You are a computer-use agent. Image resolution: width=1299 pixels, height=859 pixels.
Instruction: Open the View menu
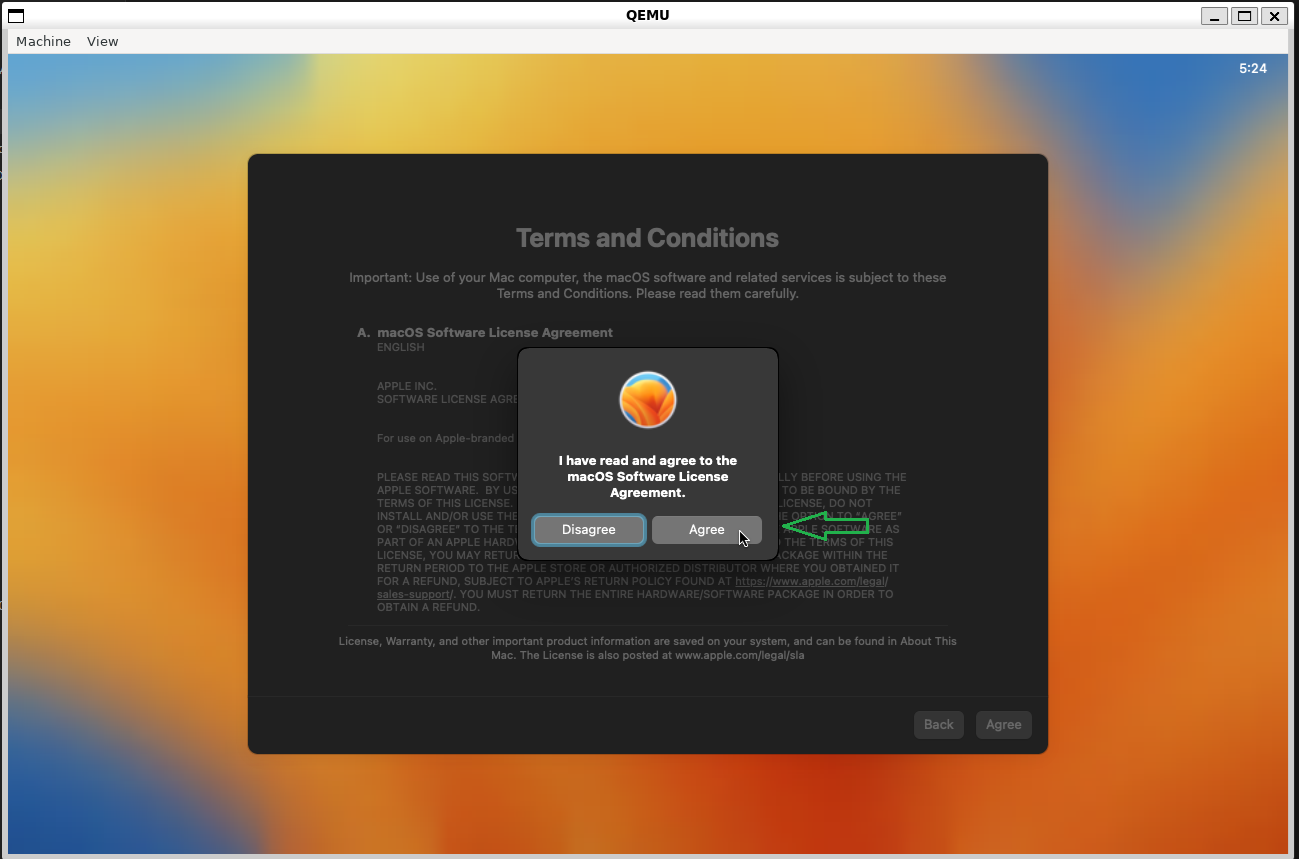102,41
